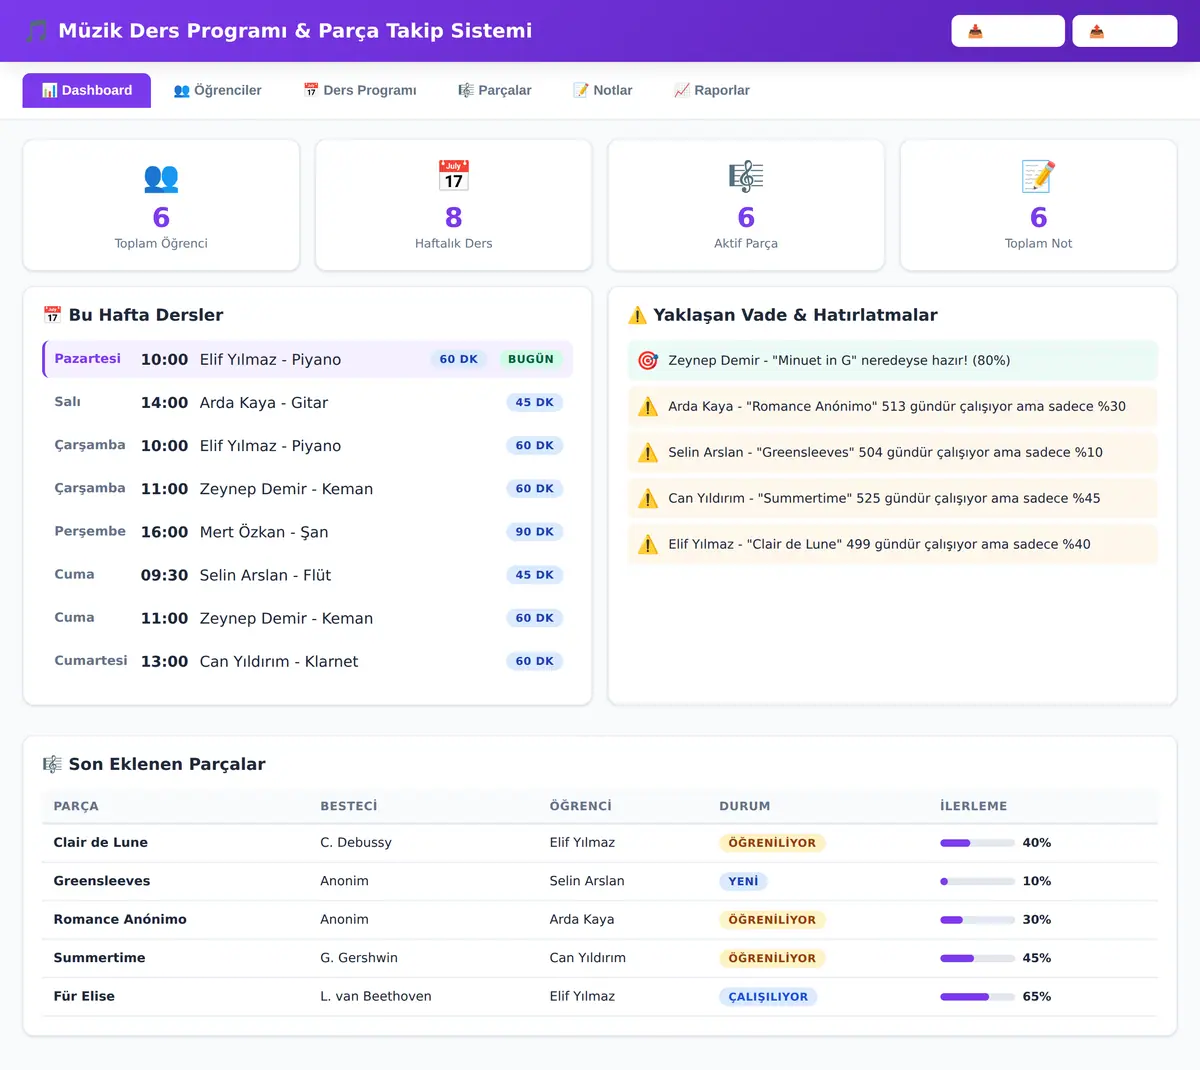
Task: Go to the Parçalar tab
Action: [495, 90]
